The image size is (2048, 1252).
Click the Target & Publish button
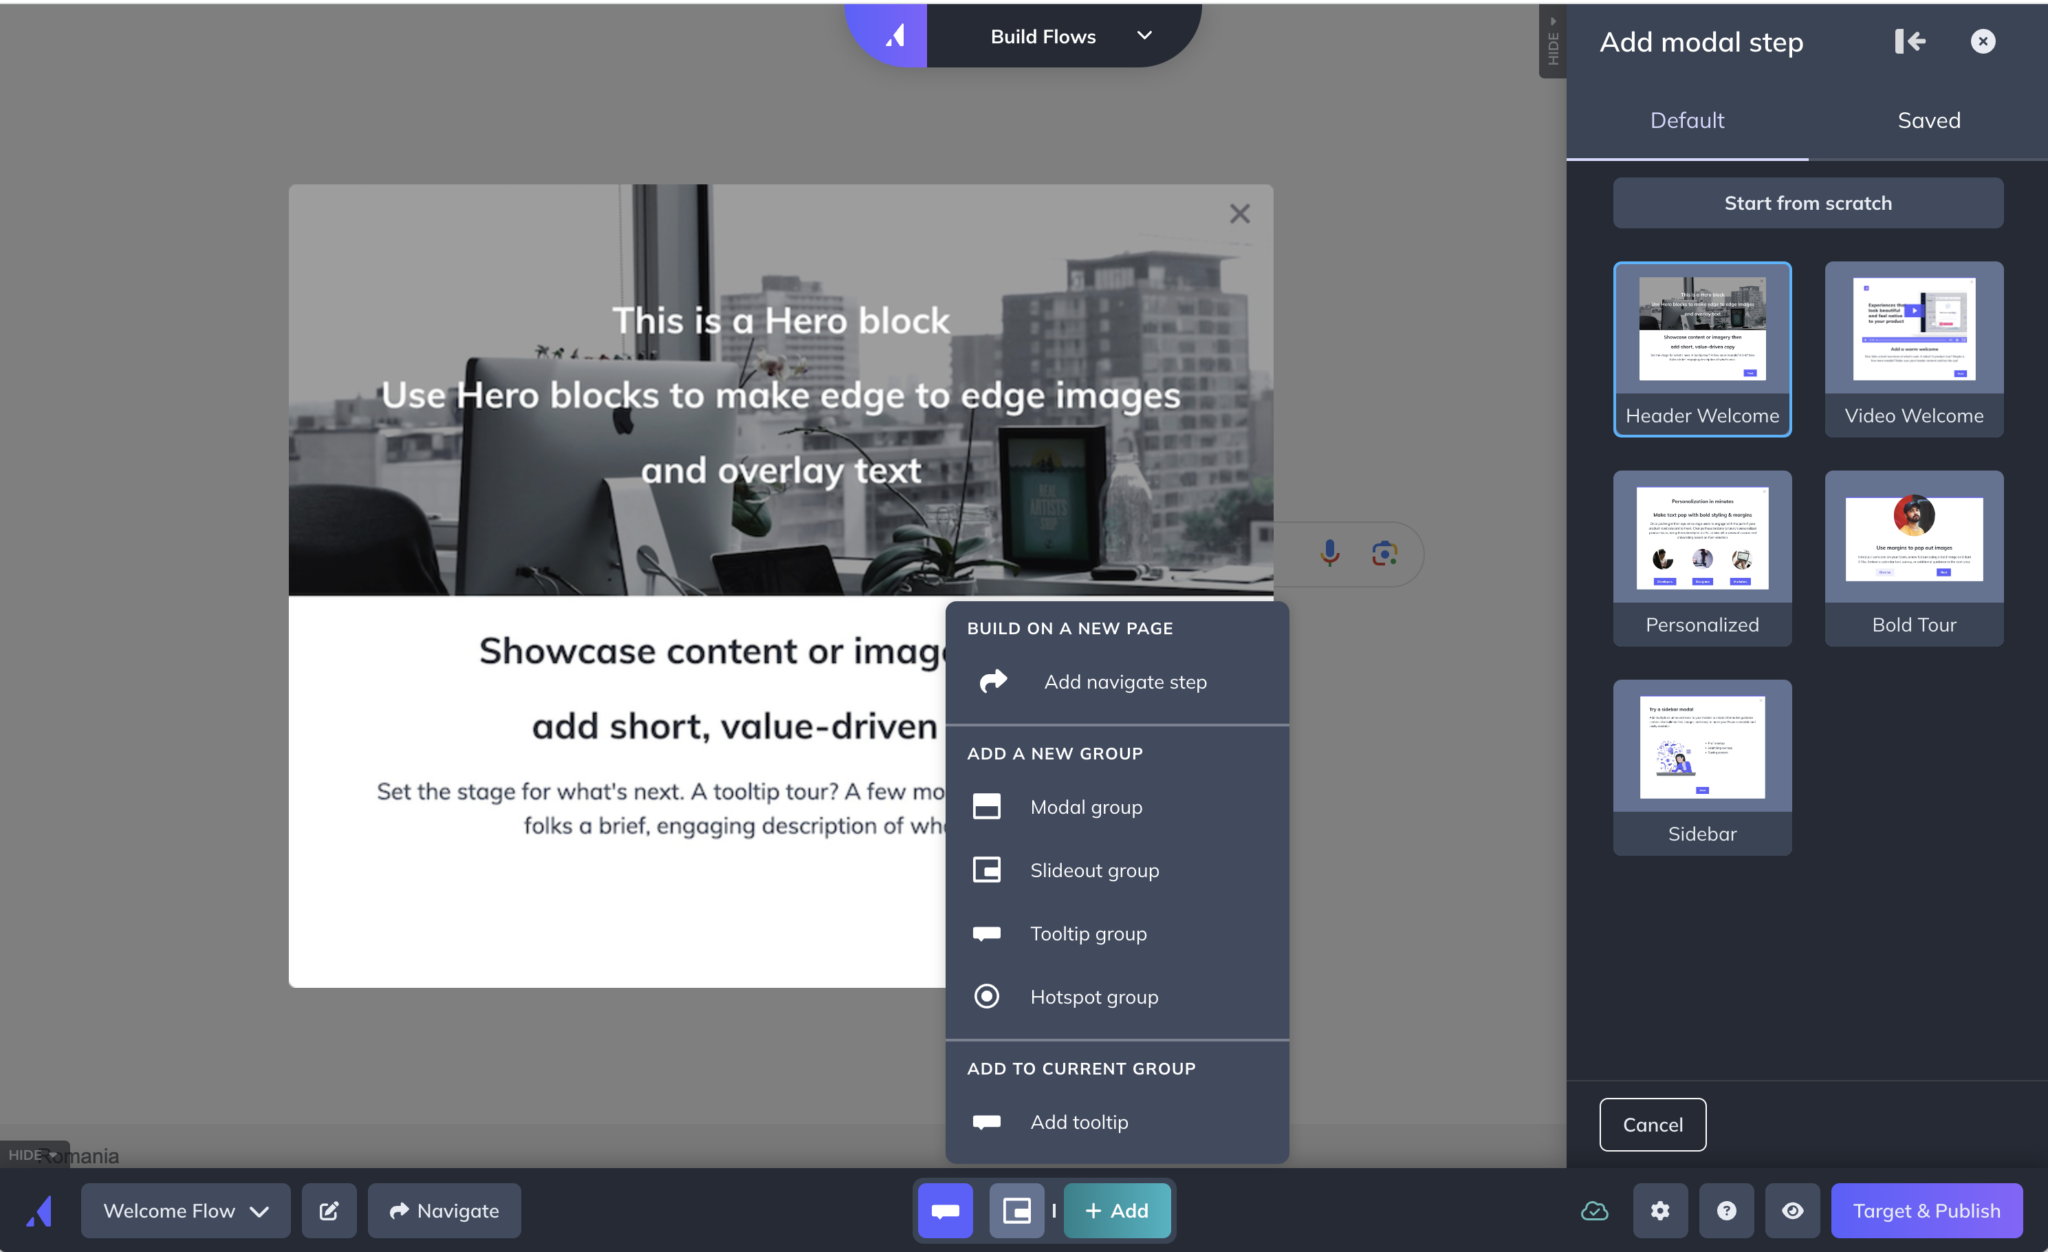(1925, 1210)
